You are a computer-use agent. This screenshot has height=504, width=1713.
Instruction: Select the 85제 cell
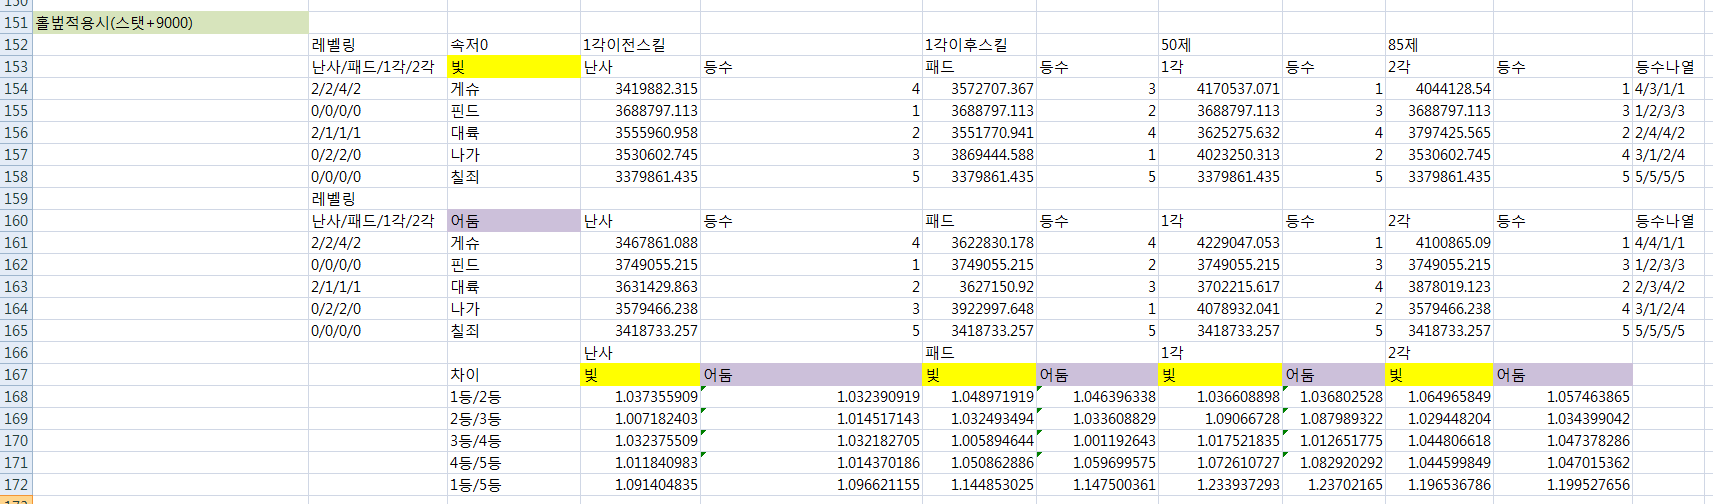tap(1438, 44)
